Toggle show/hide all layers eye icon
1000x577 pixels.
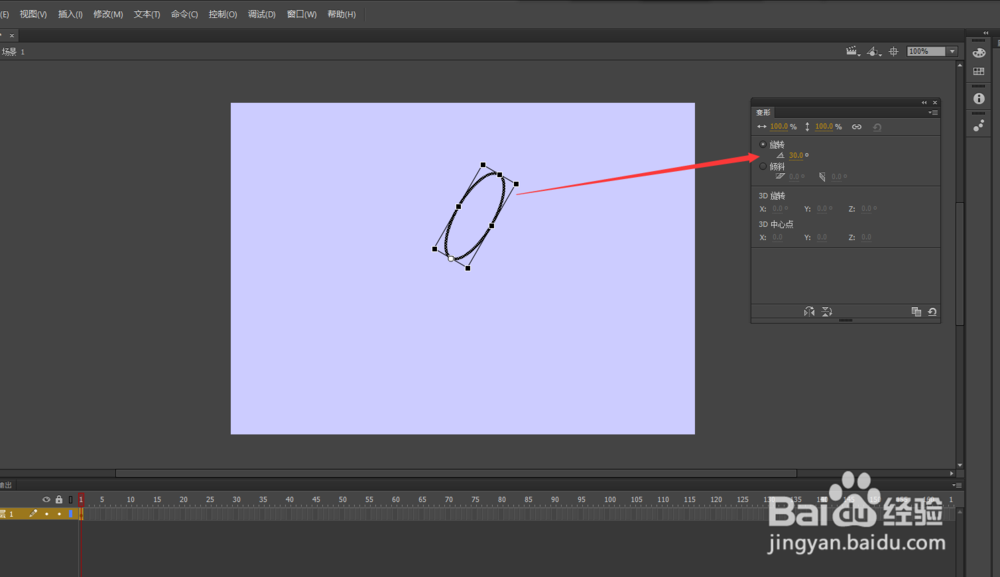[46, 500]
